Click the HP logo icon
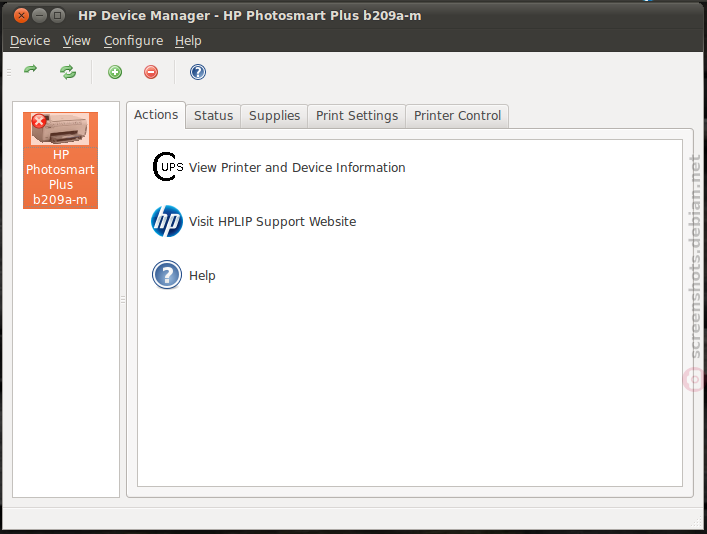Viewport: 707px width, 534px height. point(167,221)
